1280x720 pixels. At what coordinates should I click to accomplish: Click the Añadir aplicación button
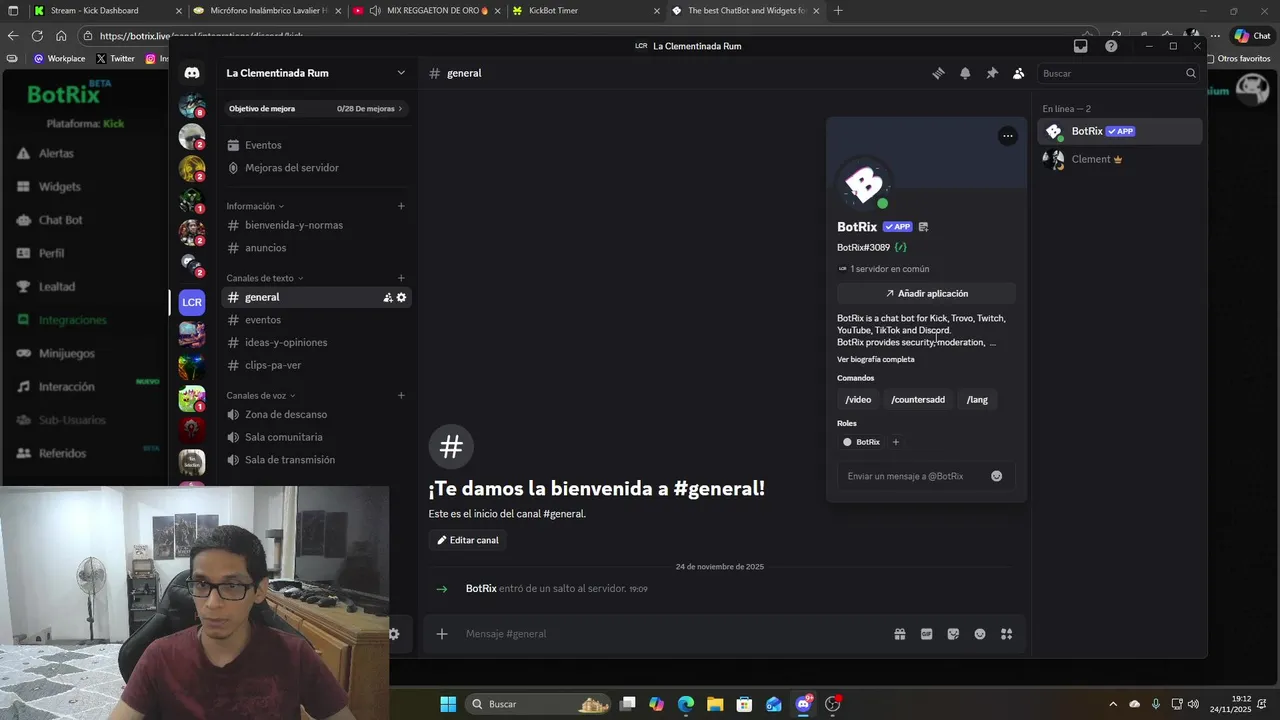click(x=926, y=294)
